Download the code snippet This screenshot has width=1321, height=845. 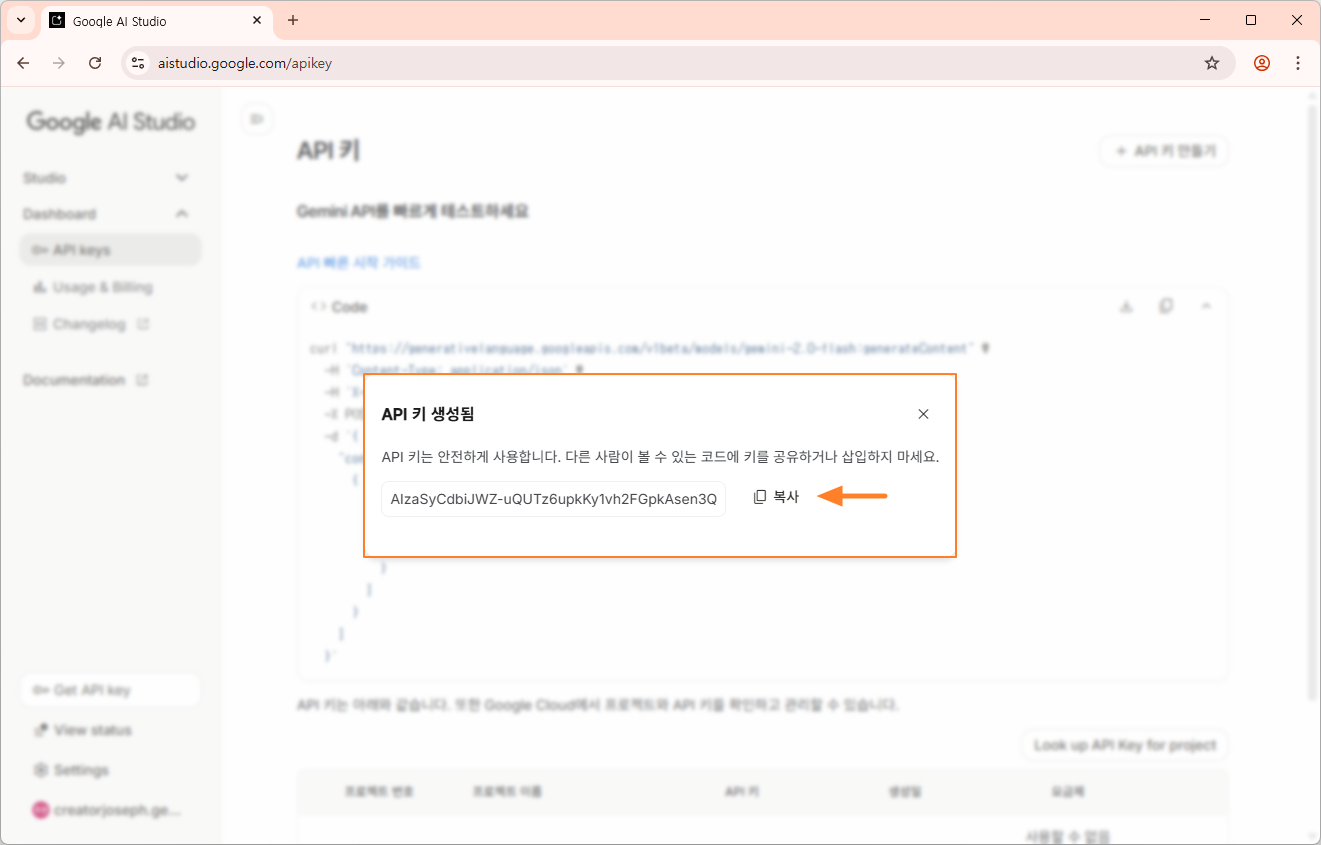1126,306
